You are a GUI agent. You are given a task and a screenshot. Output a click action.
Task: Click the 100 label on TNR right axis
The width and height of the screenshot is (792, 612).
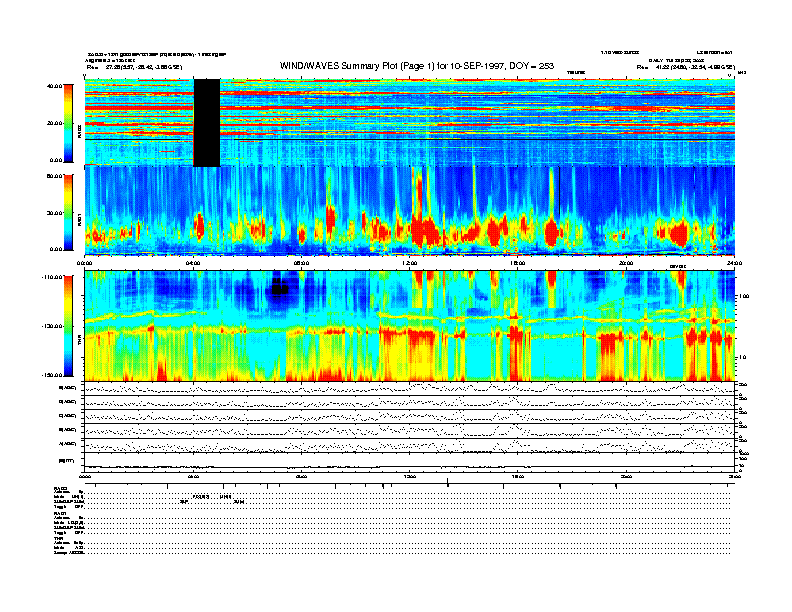[x=744, y=296]
